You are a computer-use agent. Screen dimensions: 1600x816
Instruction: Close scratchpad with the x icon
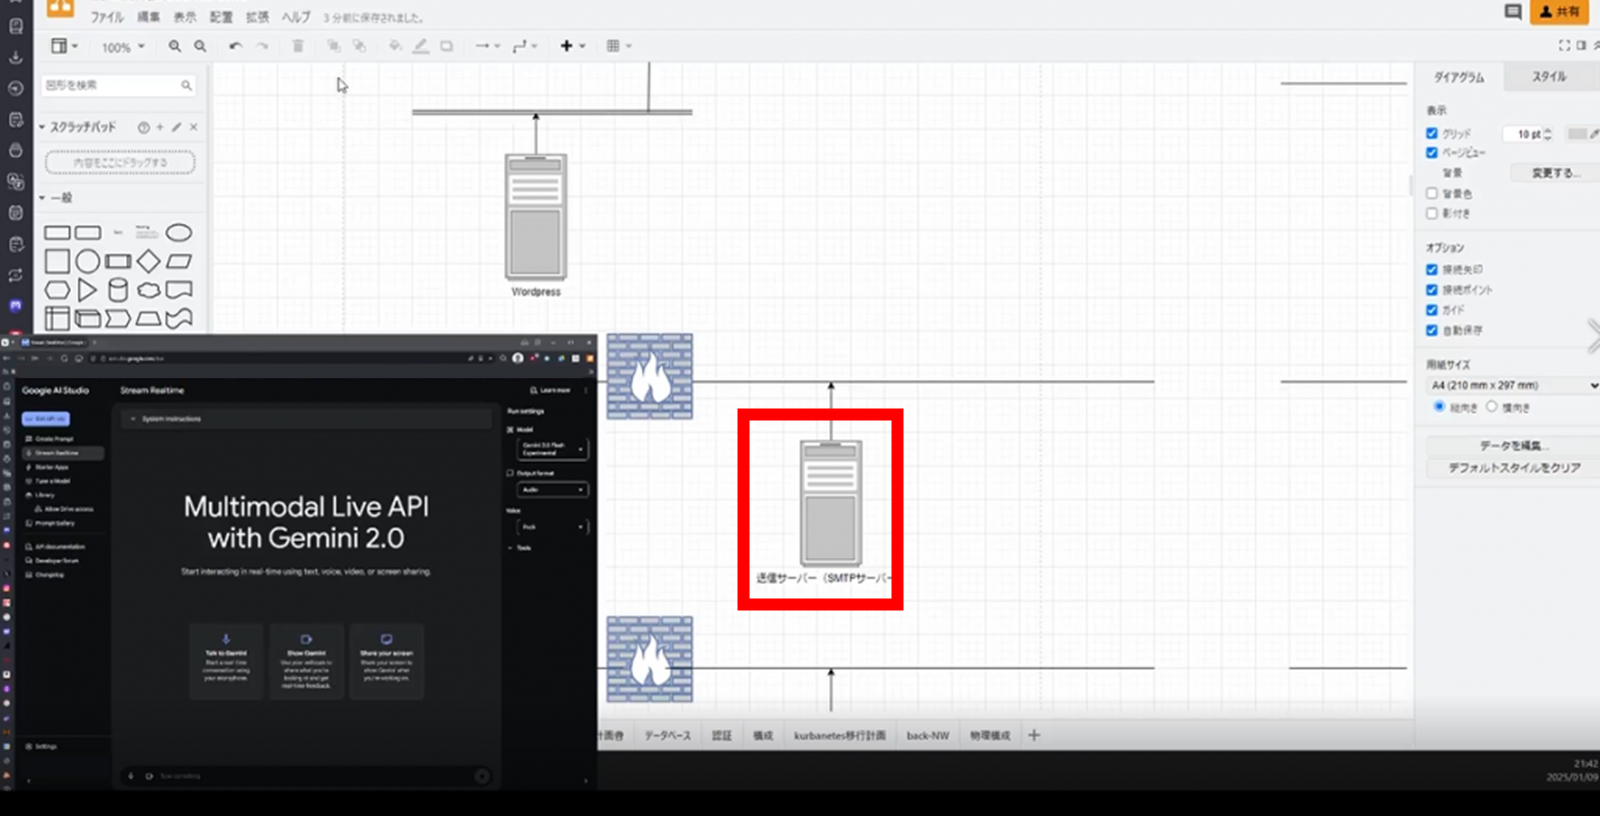(x=194, y=127)
